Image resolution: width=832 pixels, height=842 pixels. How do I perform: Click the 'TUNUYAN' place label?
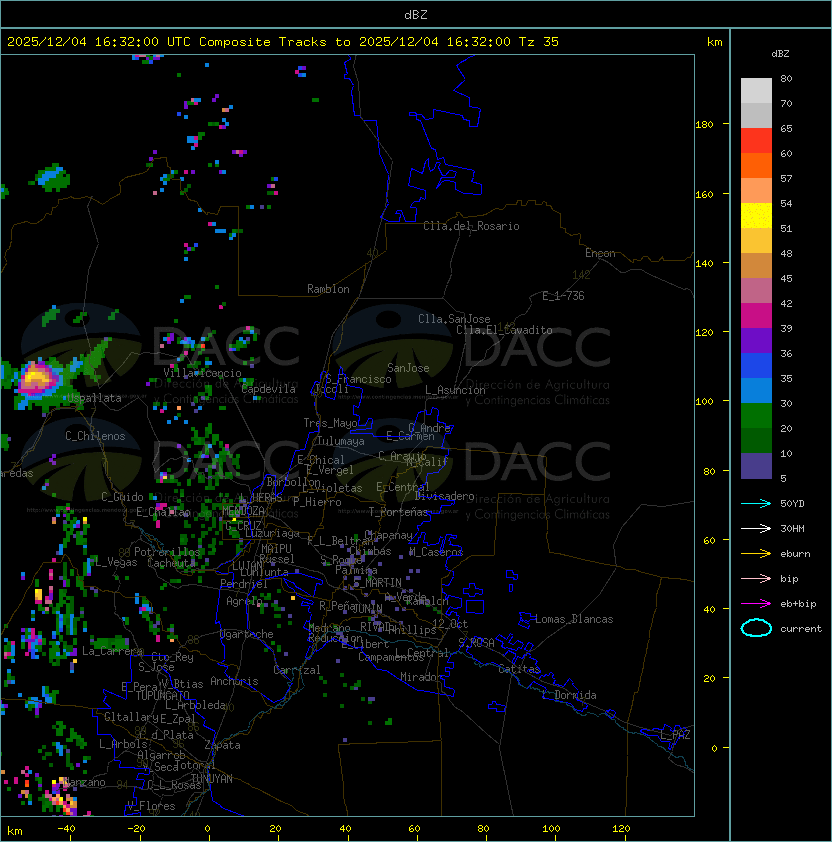pyautogui.click(x=212, y=779)
